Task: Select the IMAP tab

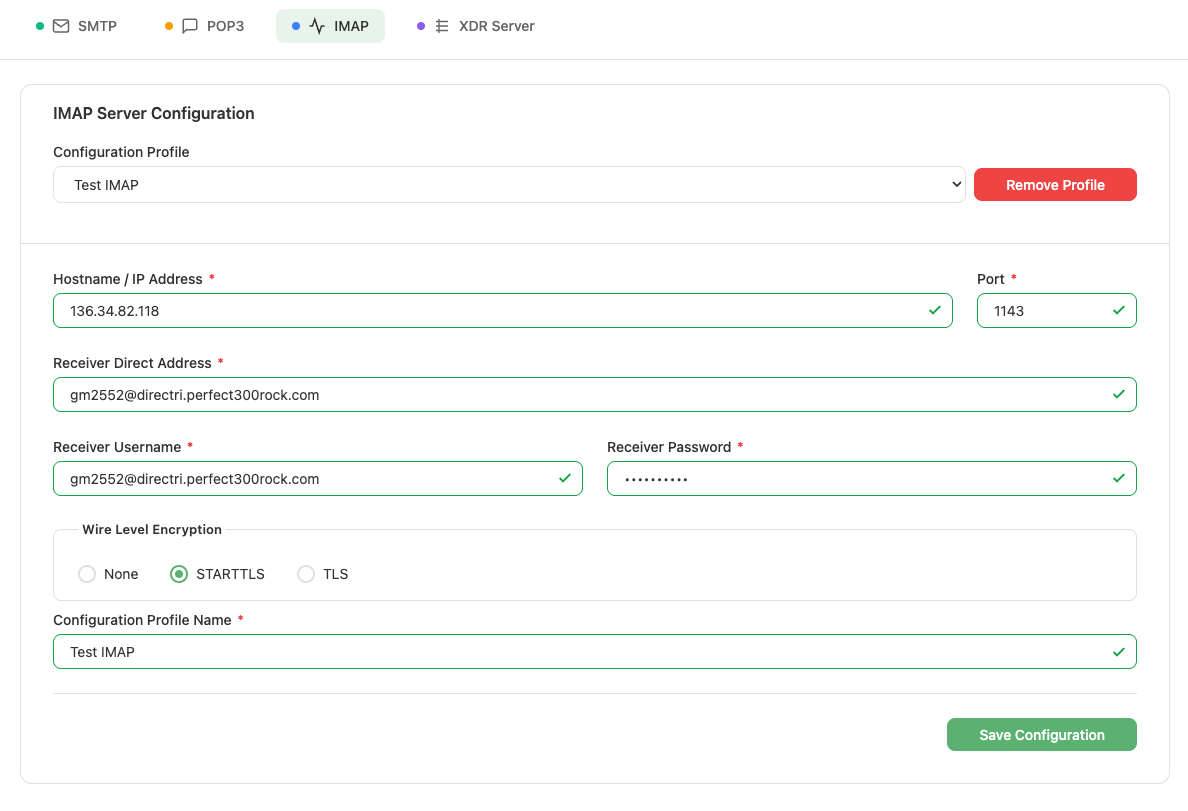Action: point(330,27)
